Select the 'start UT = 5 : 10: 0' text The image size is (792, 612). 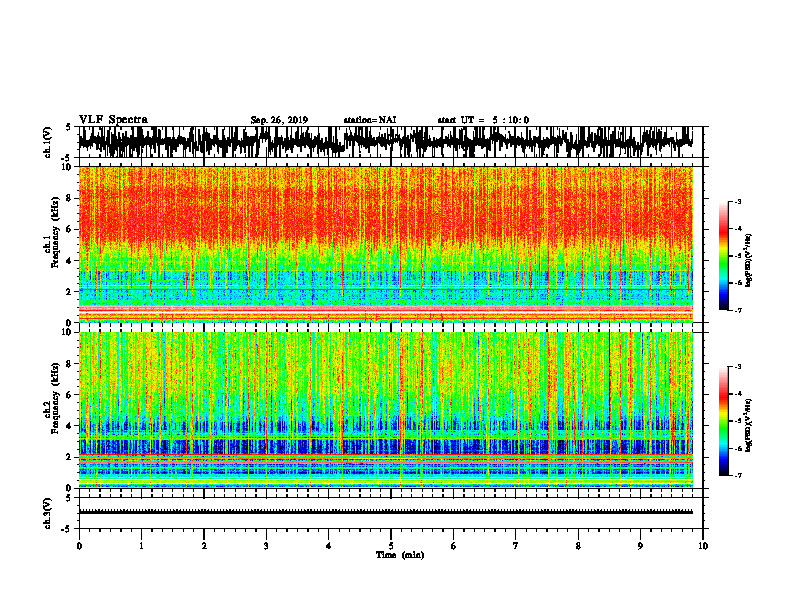coord(483,120)
